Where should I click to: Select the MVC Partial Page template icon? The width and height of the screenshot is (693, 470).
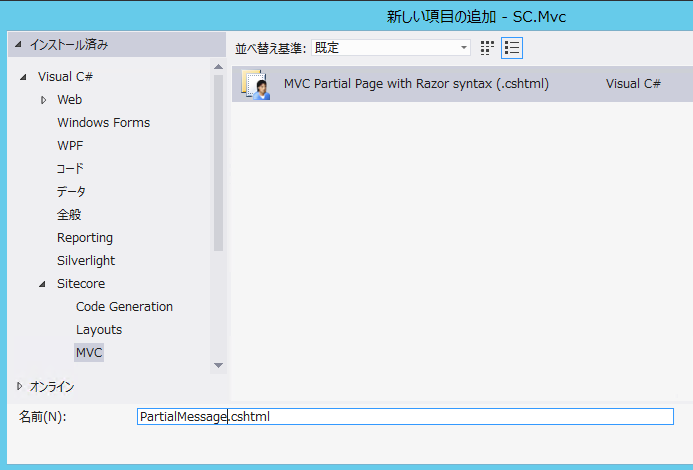pyautogui.click(x=255, y=84)
